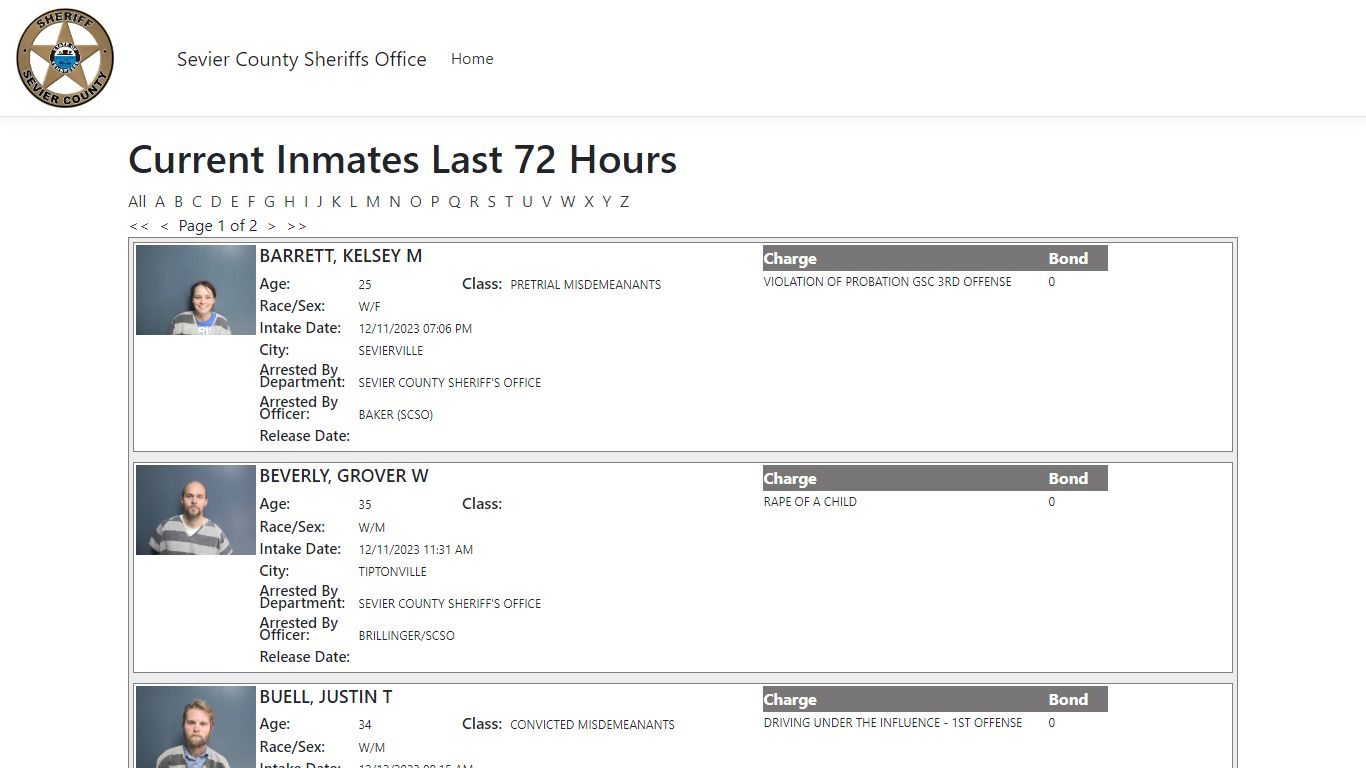The image size is (1366, 768).
Task: Jump to last page with >> link
Action: click(x=297, y=226)
